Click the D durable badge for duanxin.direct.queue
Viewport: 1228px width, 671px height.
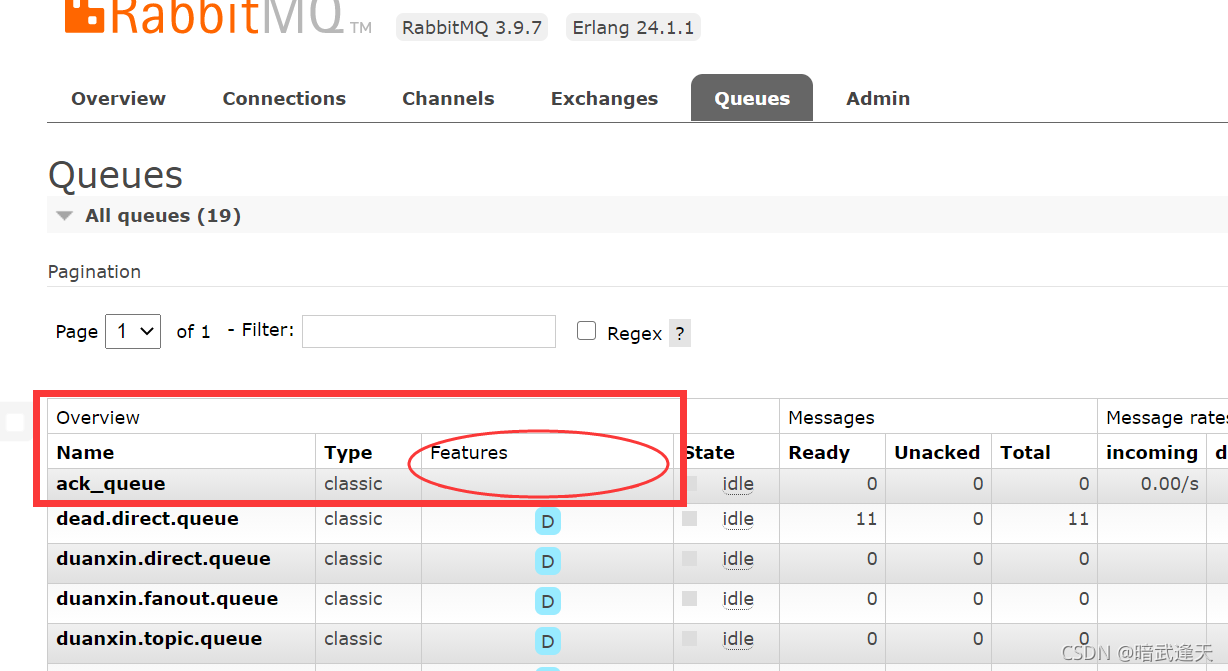click(x=547, y=562)
